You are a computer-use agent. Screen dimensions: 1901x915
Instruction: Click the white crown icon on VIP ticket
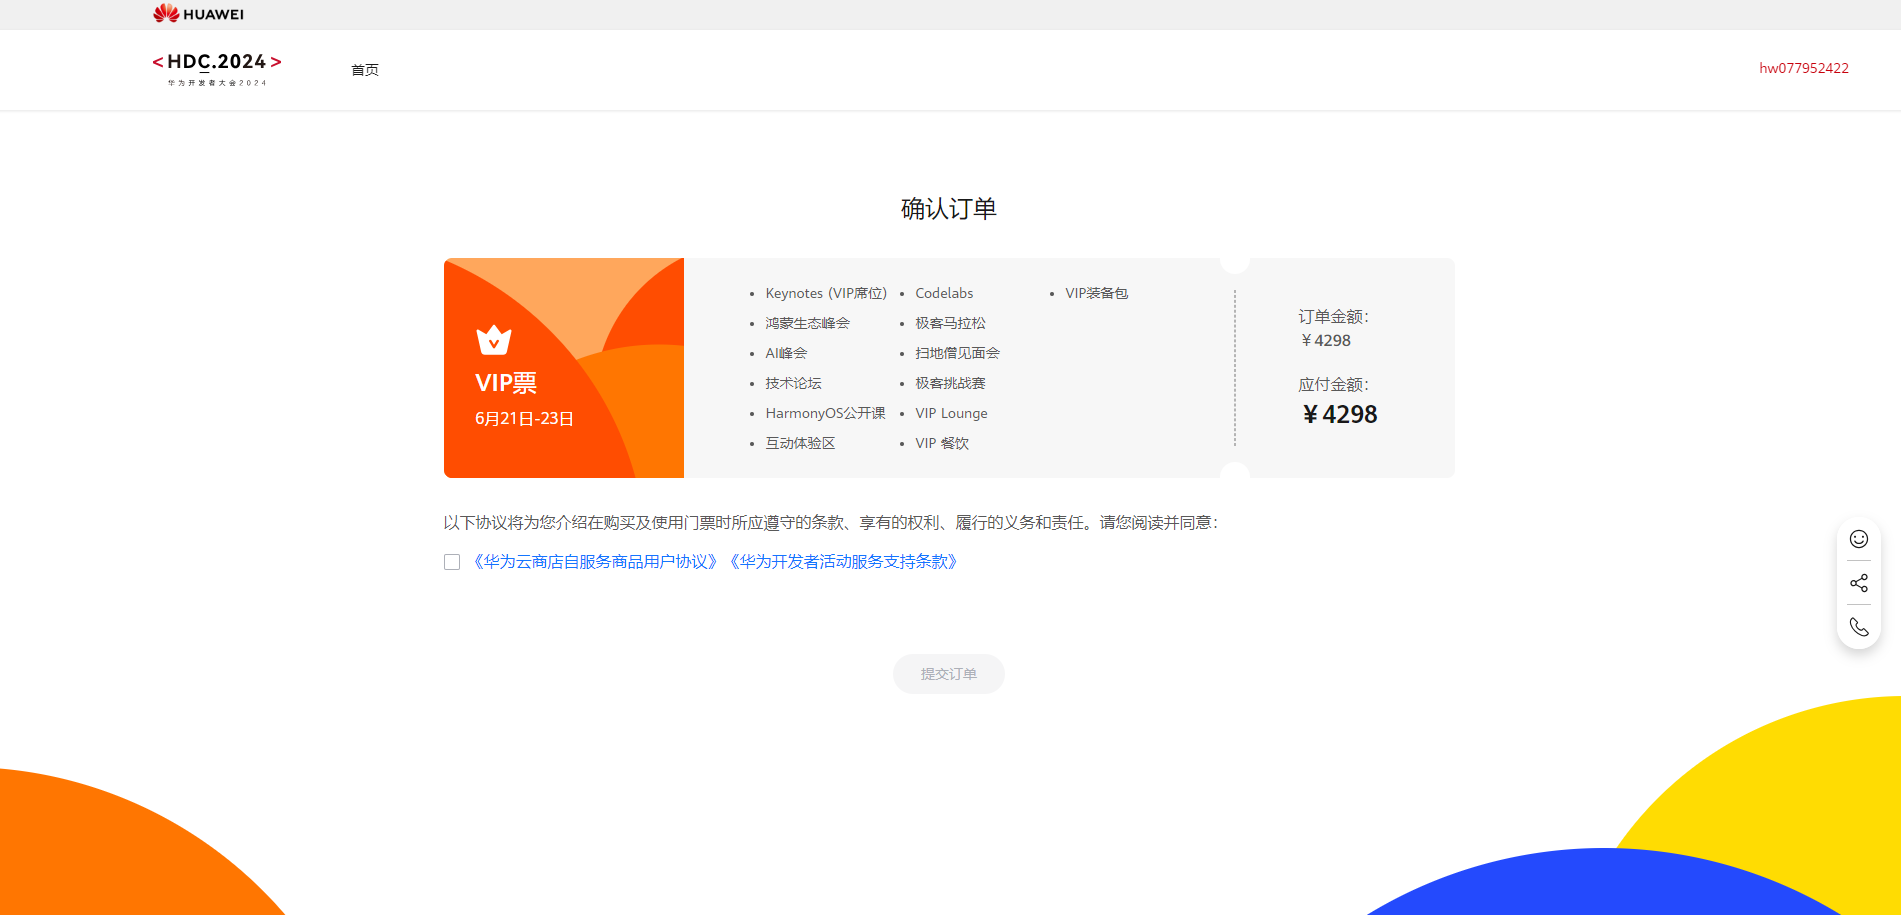point(494,340)
